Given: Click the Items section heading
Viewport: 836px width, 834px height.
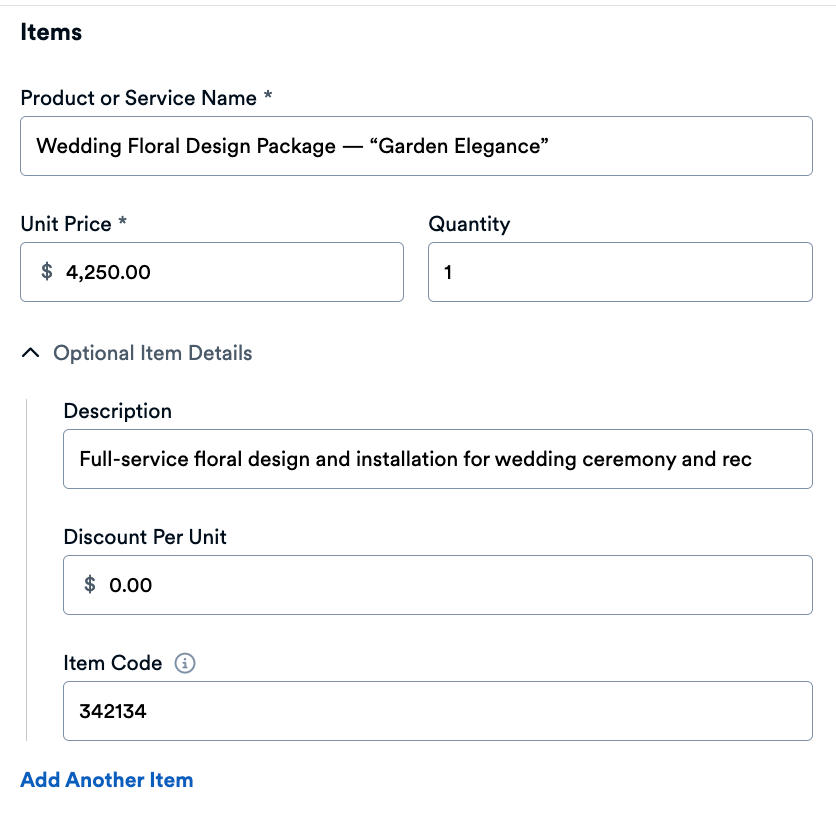Looking at the screenshot, I should (51, 32).
